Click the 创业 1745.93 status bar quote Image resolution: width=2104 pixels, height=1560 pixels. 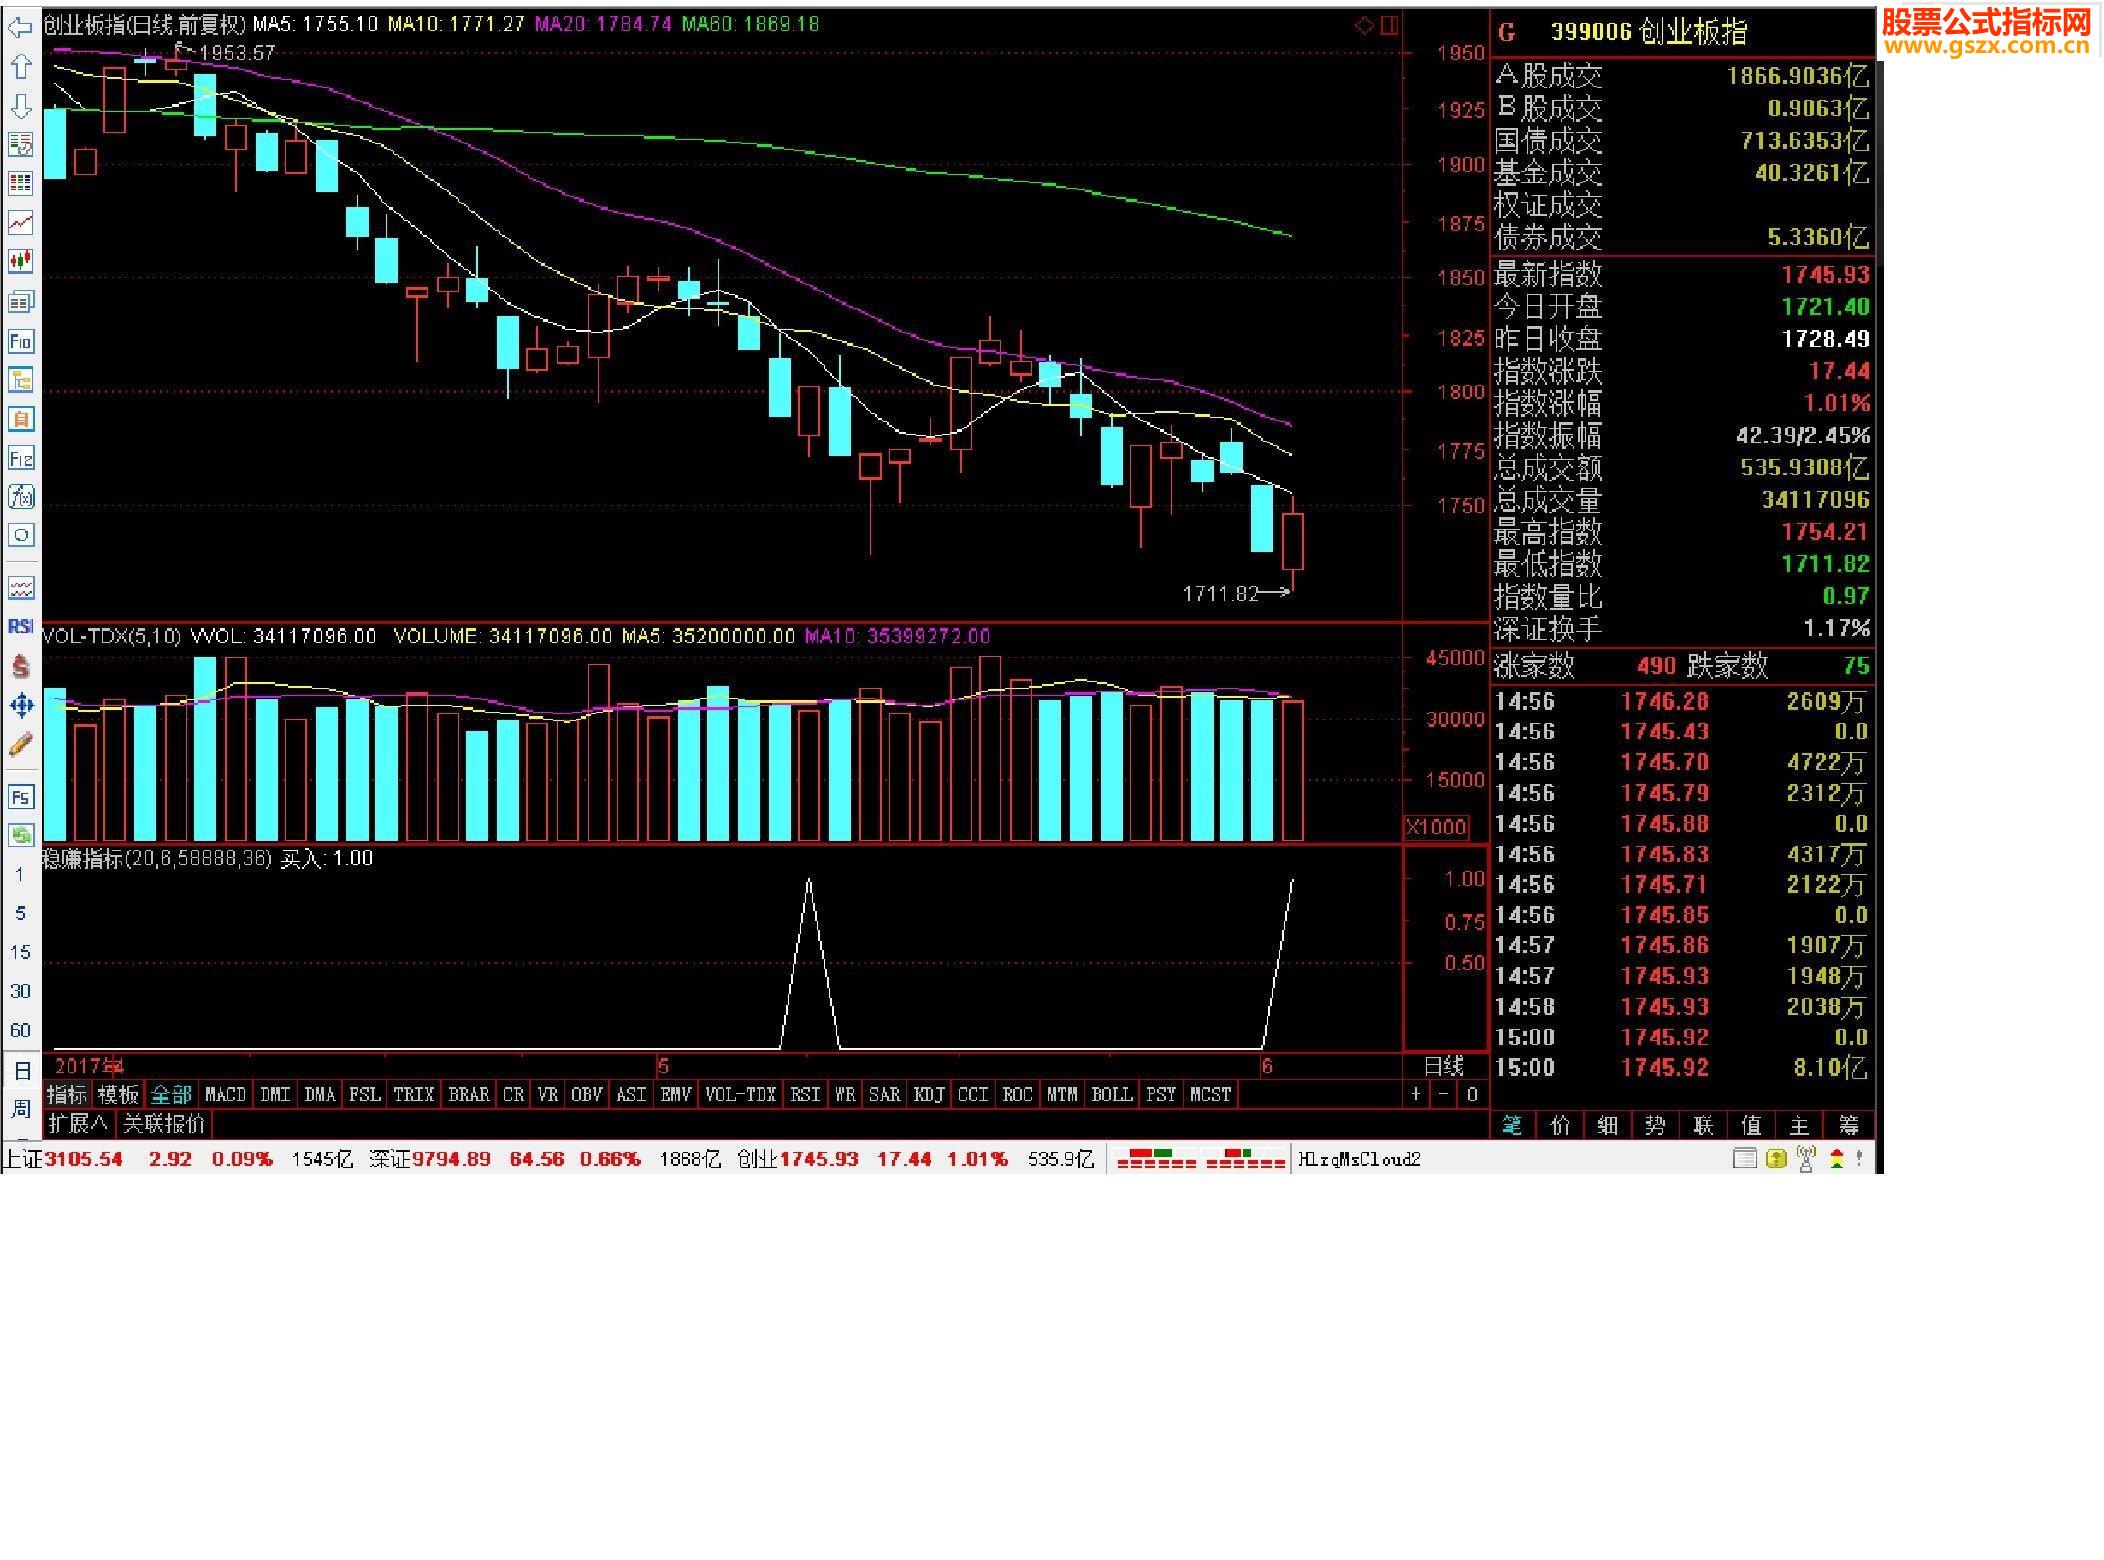798,1159
